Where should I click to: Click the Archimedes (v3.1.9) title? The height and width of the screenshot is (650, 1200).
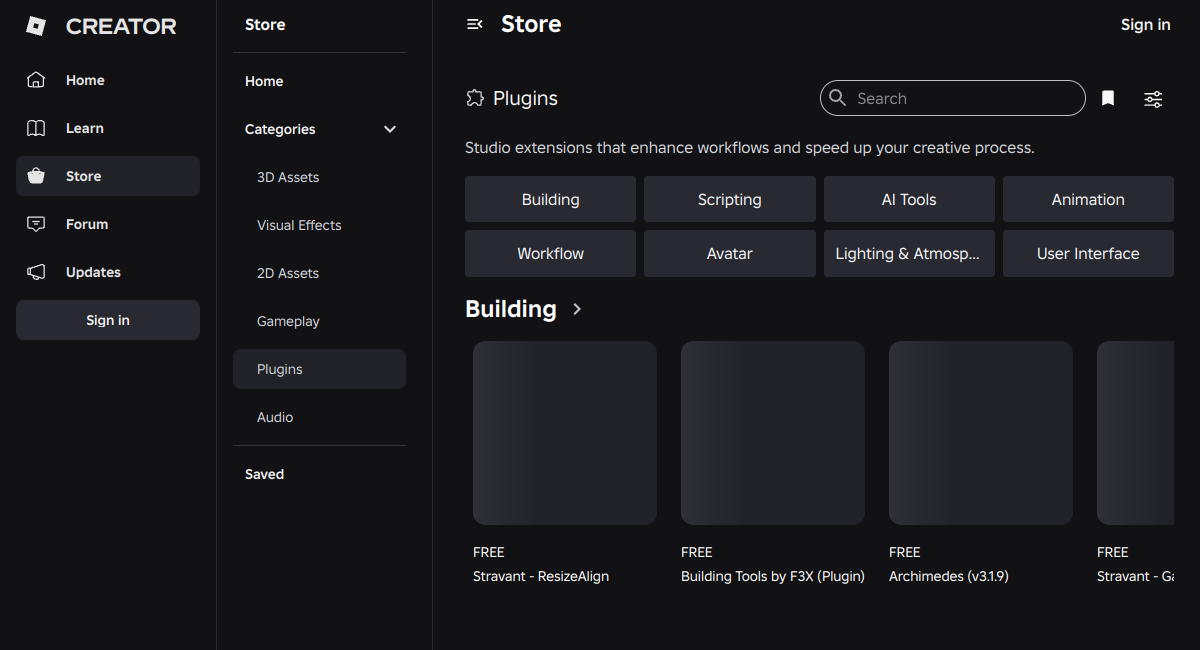coord(949,576)
